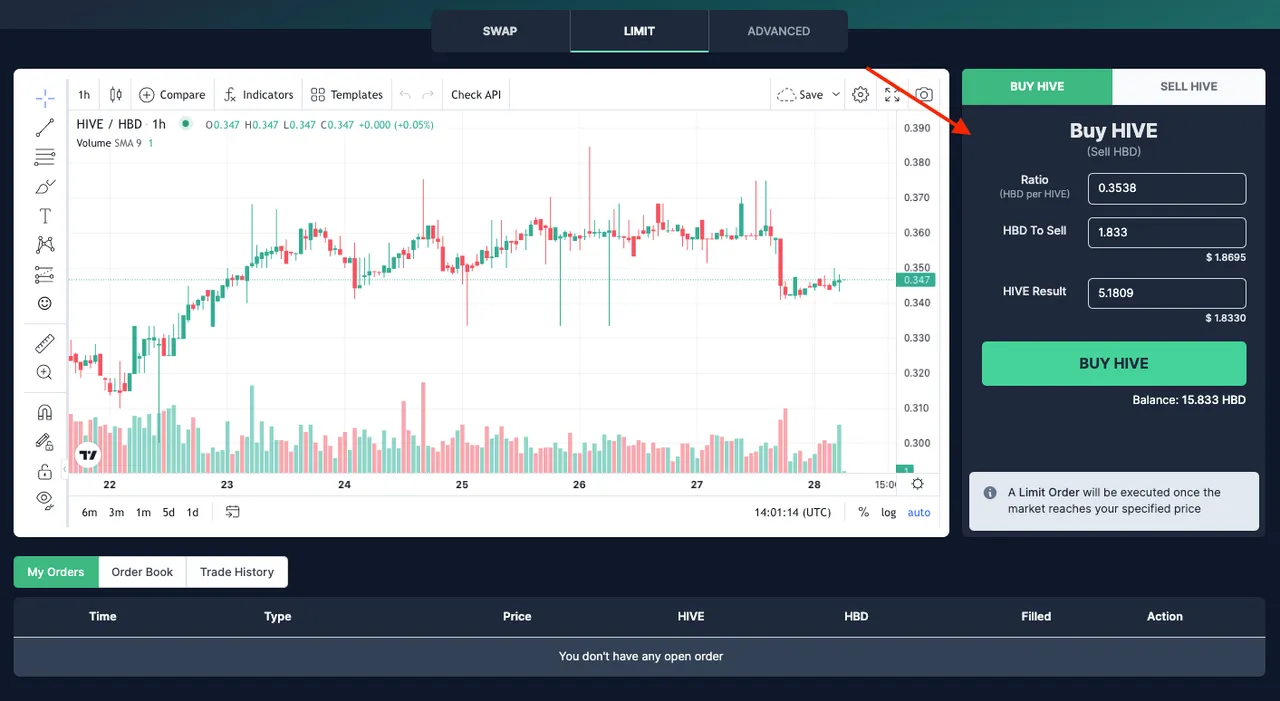The width and height of the screenshot is (1280, 701).
Task: Set the date range to 1d
Action: [x=192, y=512]
